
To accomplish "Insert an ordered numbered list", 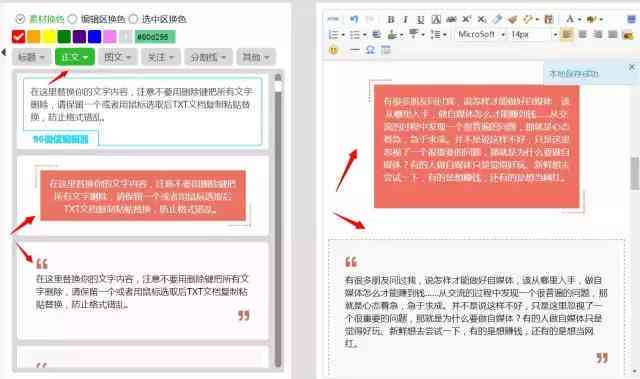I will 333,35.
